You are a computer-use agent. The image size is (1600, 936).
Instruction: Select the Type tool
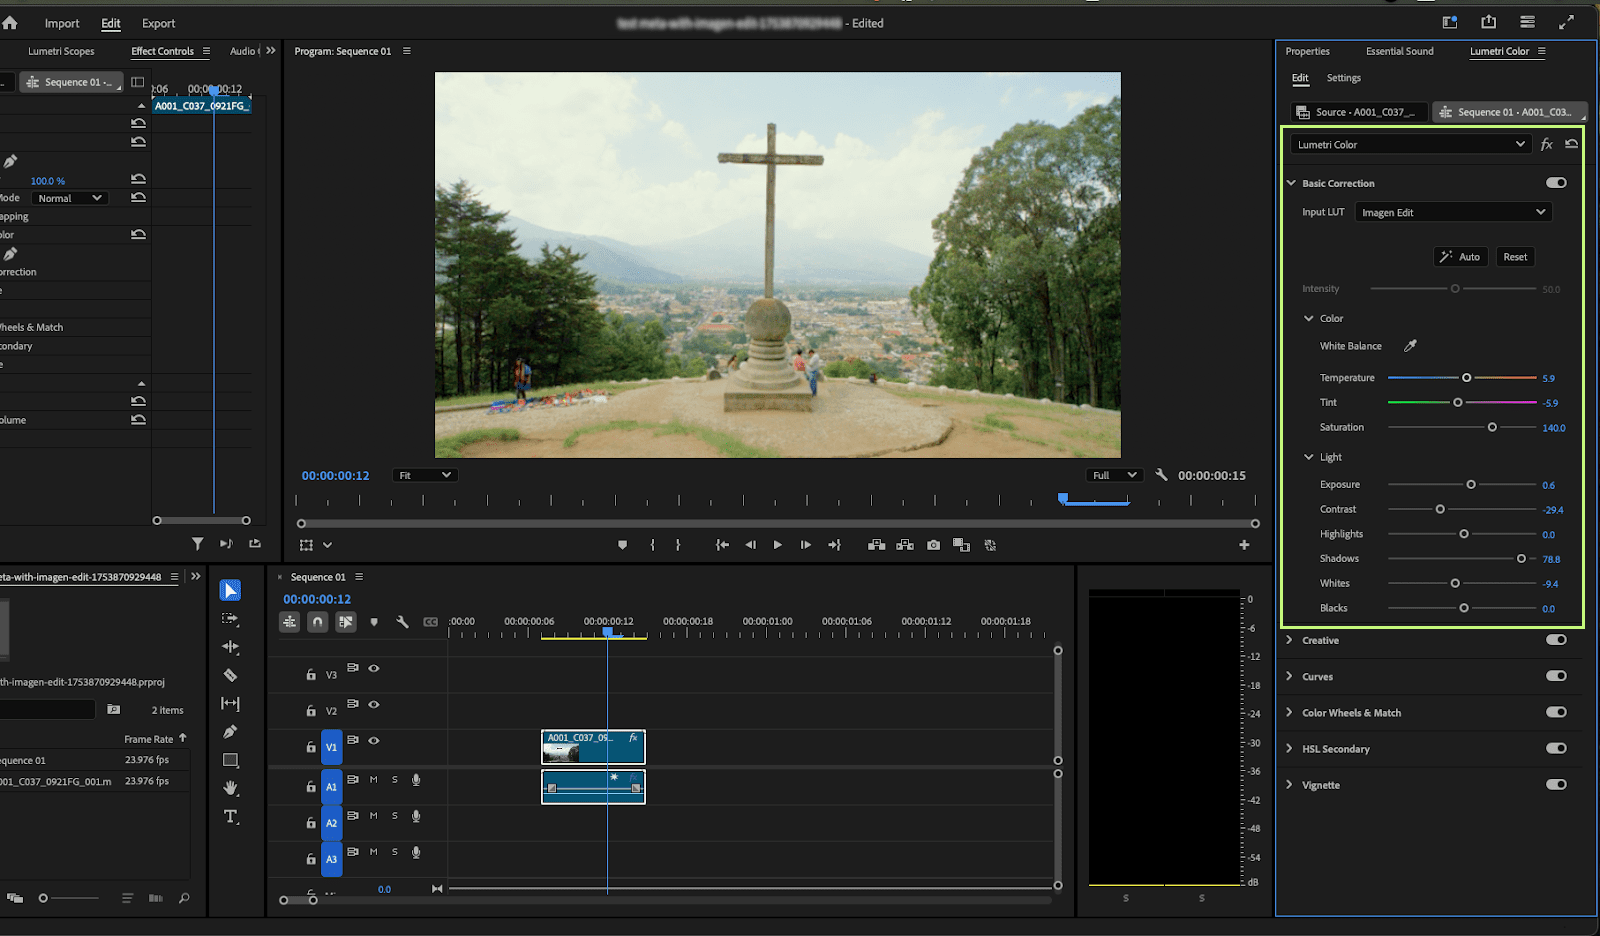coord(230,817)
